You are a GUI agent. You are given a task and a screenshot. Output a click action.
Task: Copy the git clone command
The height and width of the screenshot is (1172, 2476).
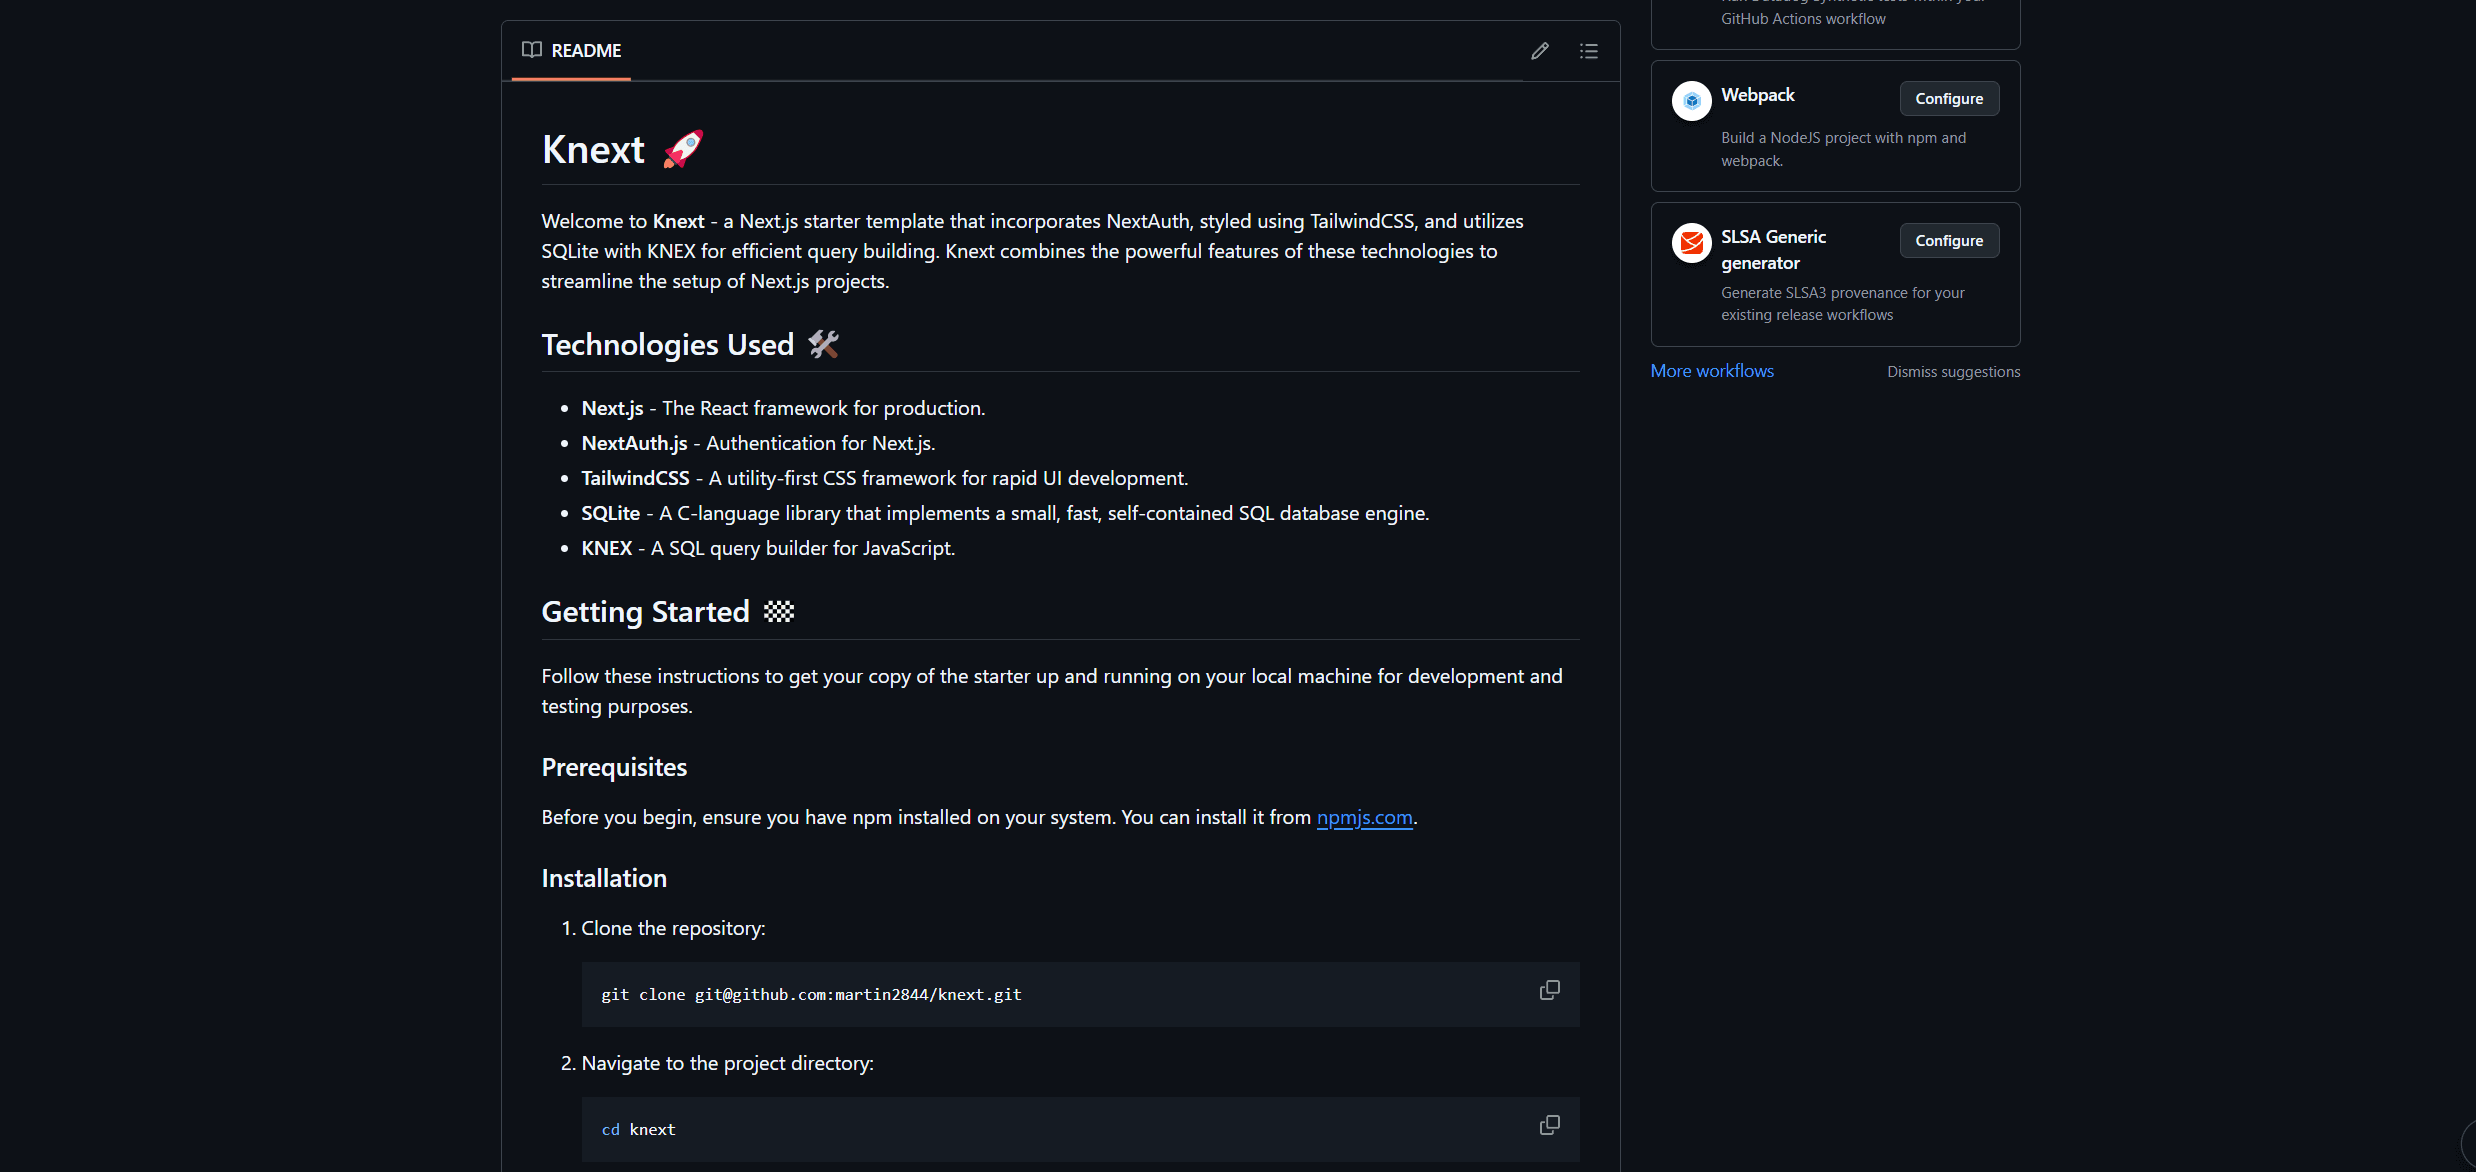pyautogui.click(x=1549, y=990)
